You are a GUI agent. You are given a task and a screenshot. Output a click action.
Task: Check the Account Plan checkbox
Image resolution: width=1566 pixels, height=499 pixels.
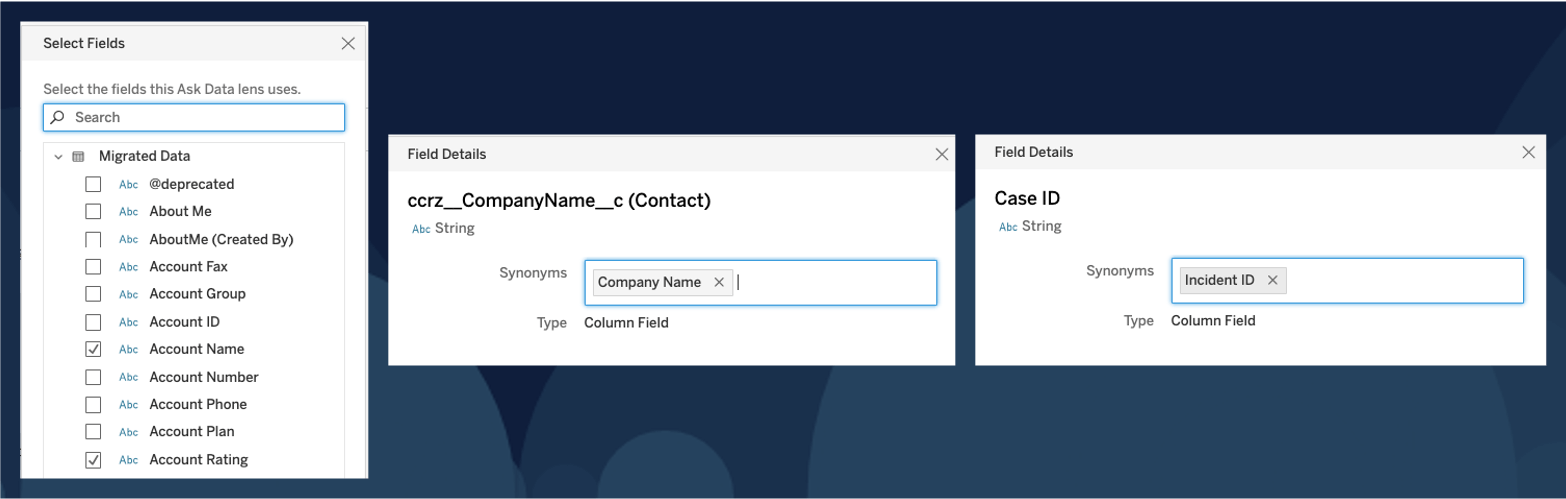[x=93, y=432]
